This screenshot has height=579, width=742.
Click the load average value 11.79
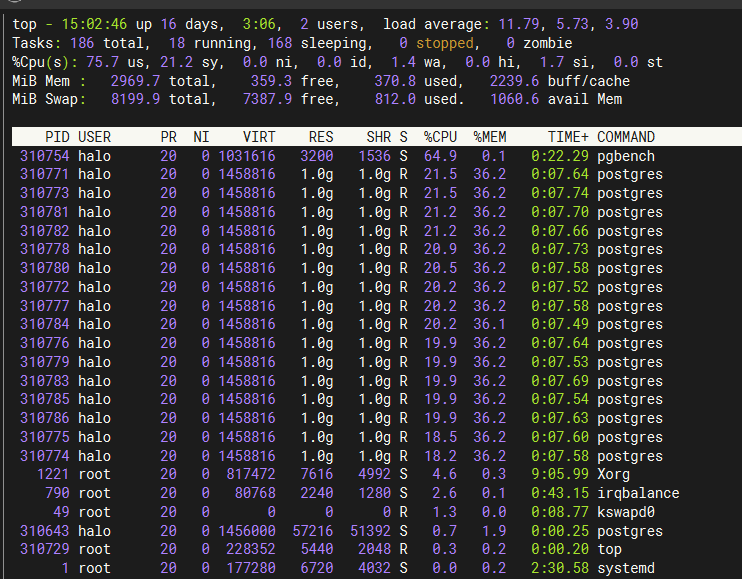519,24
